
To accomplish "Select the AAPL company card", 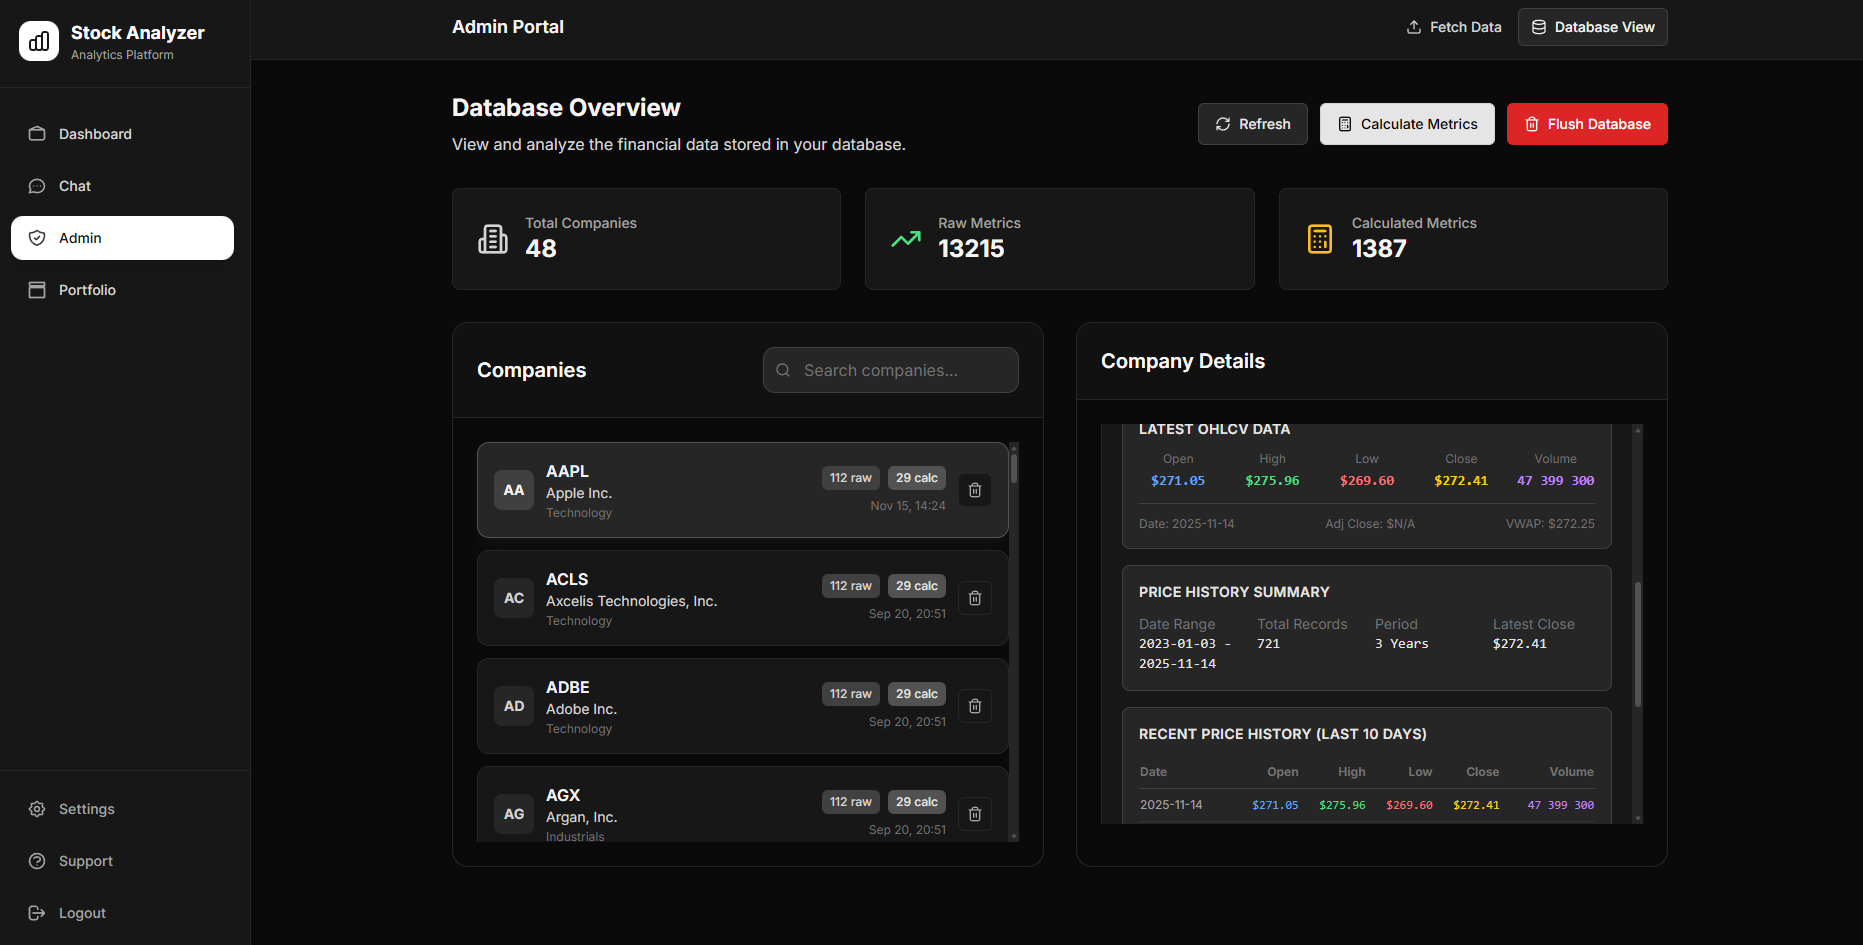I will pyautogui.click(x=700, y=490).
